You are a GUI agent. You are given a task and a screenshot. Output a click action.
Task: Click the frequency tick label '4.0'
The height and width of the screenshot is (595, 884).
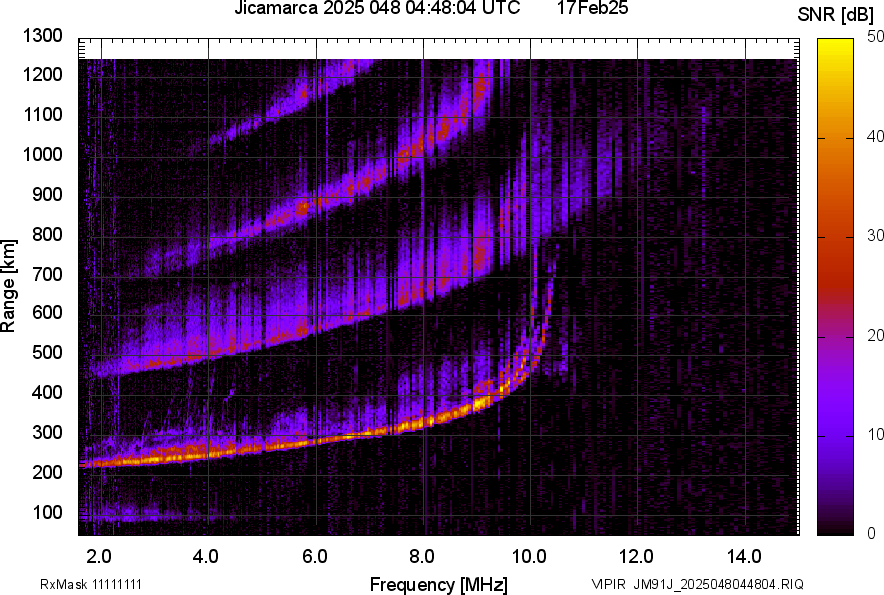coord(206,557)
